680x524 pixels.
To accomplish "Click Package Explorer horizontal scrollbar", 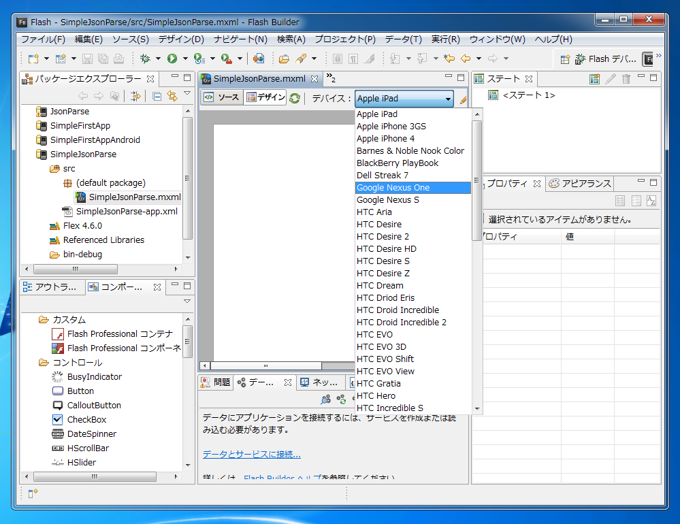I will (x=75, y=269).
